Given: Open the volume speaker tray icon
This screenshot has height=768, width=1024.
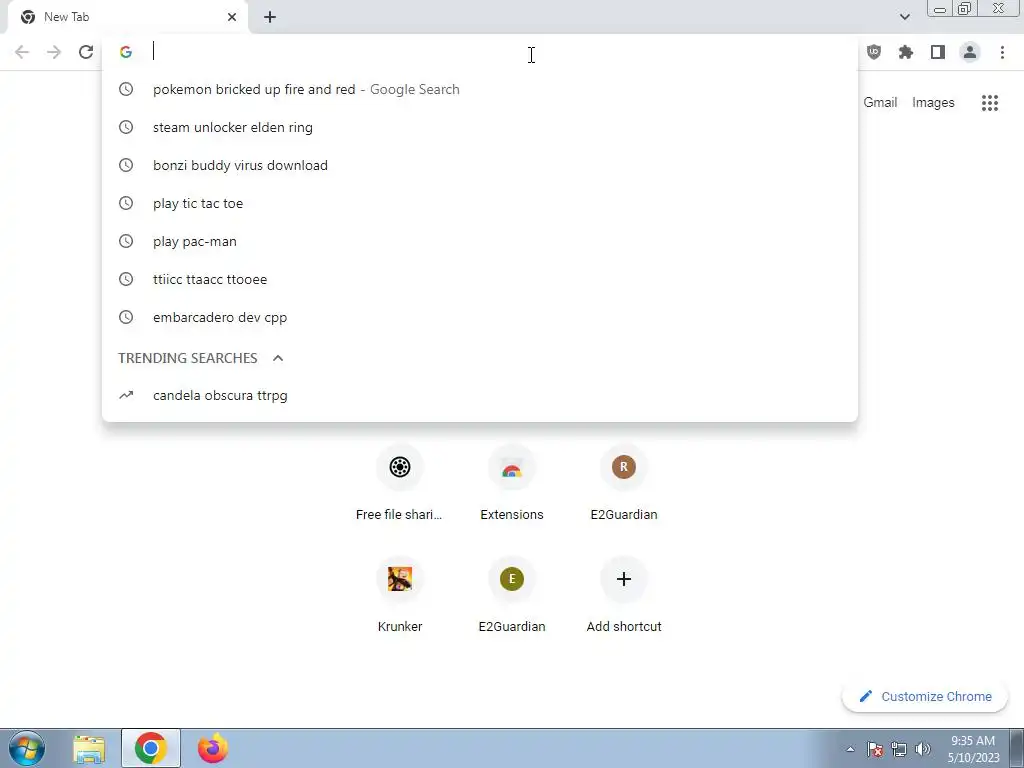Looking at the screenshot, I should pyautogui.click(x=923, y=749).
